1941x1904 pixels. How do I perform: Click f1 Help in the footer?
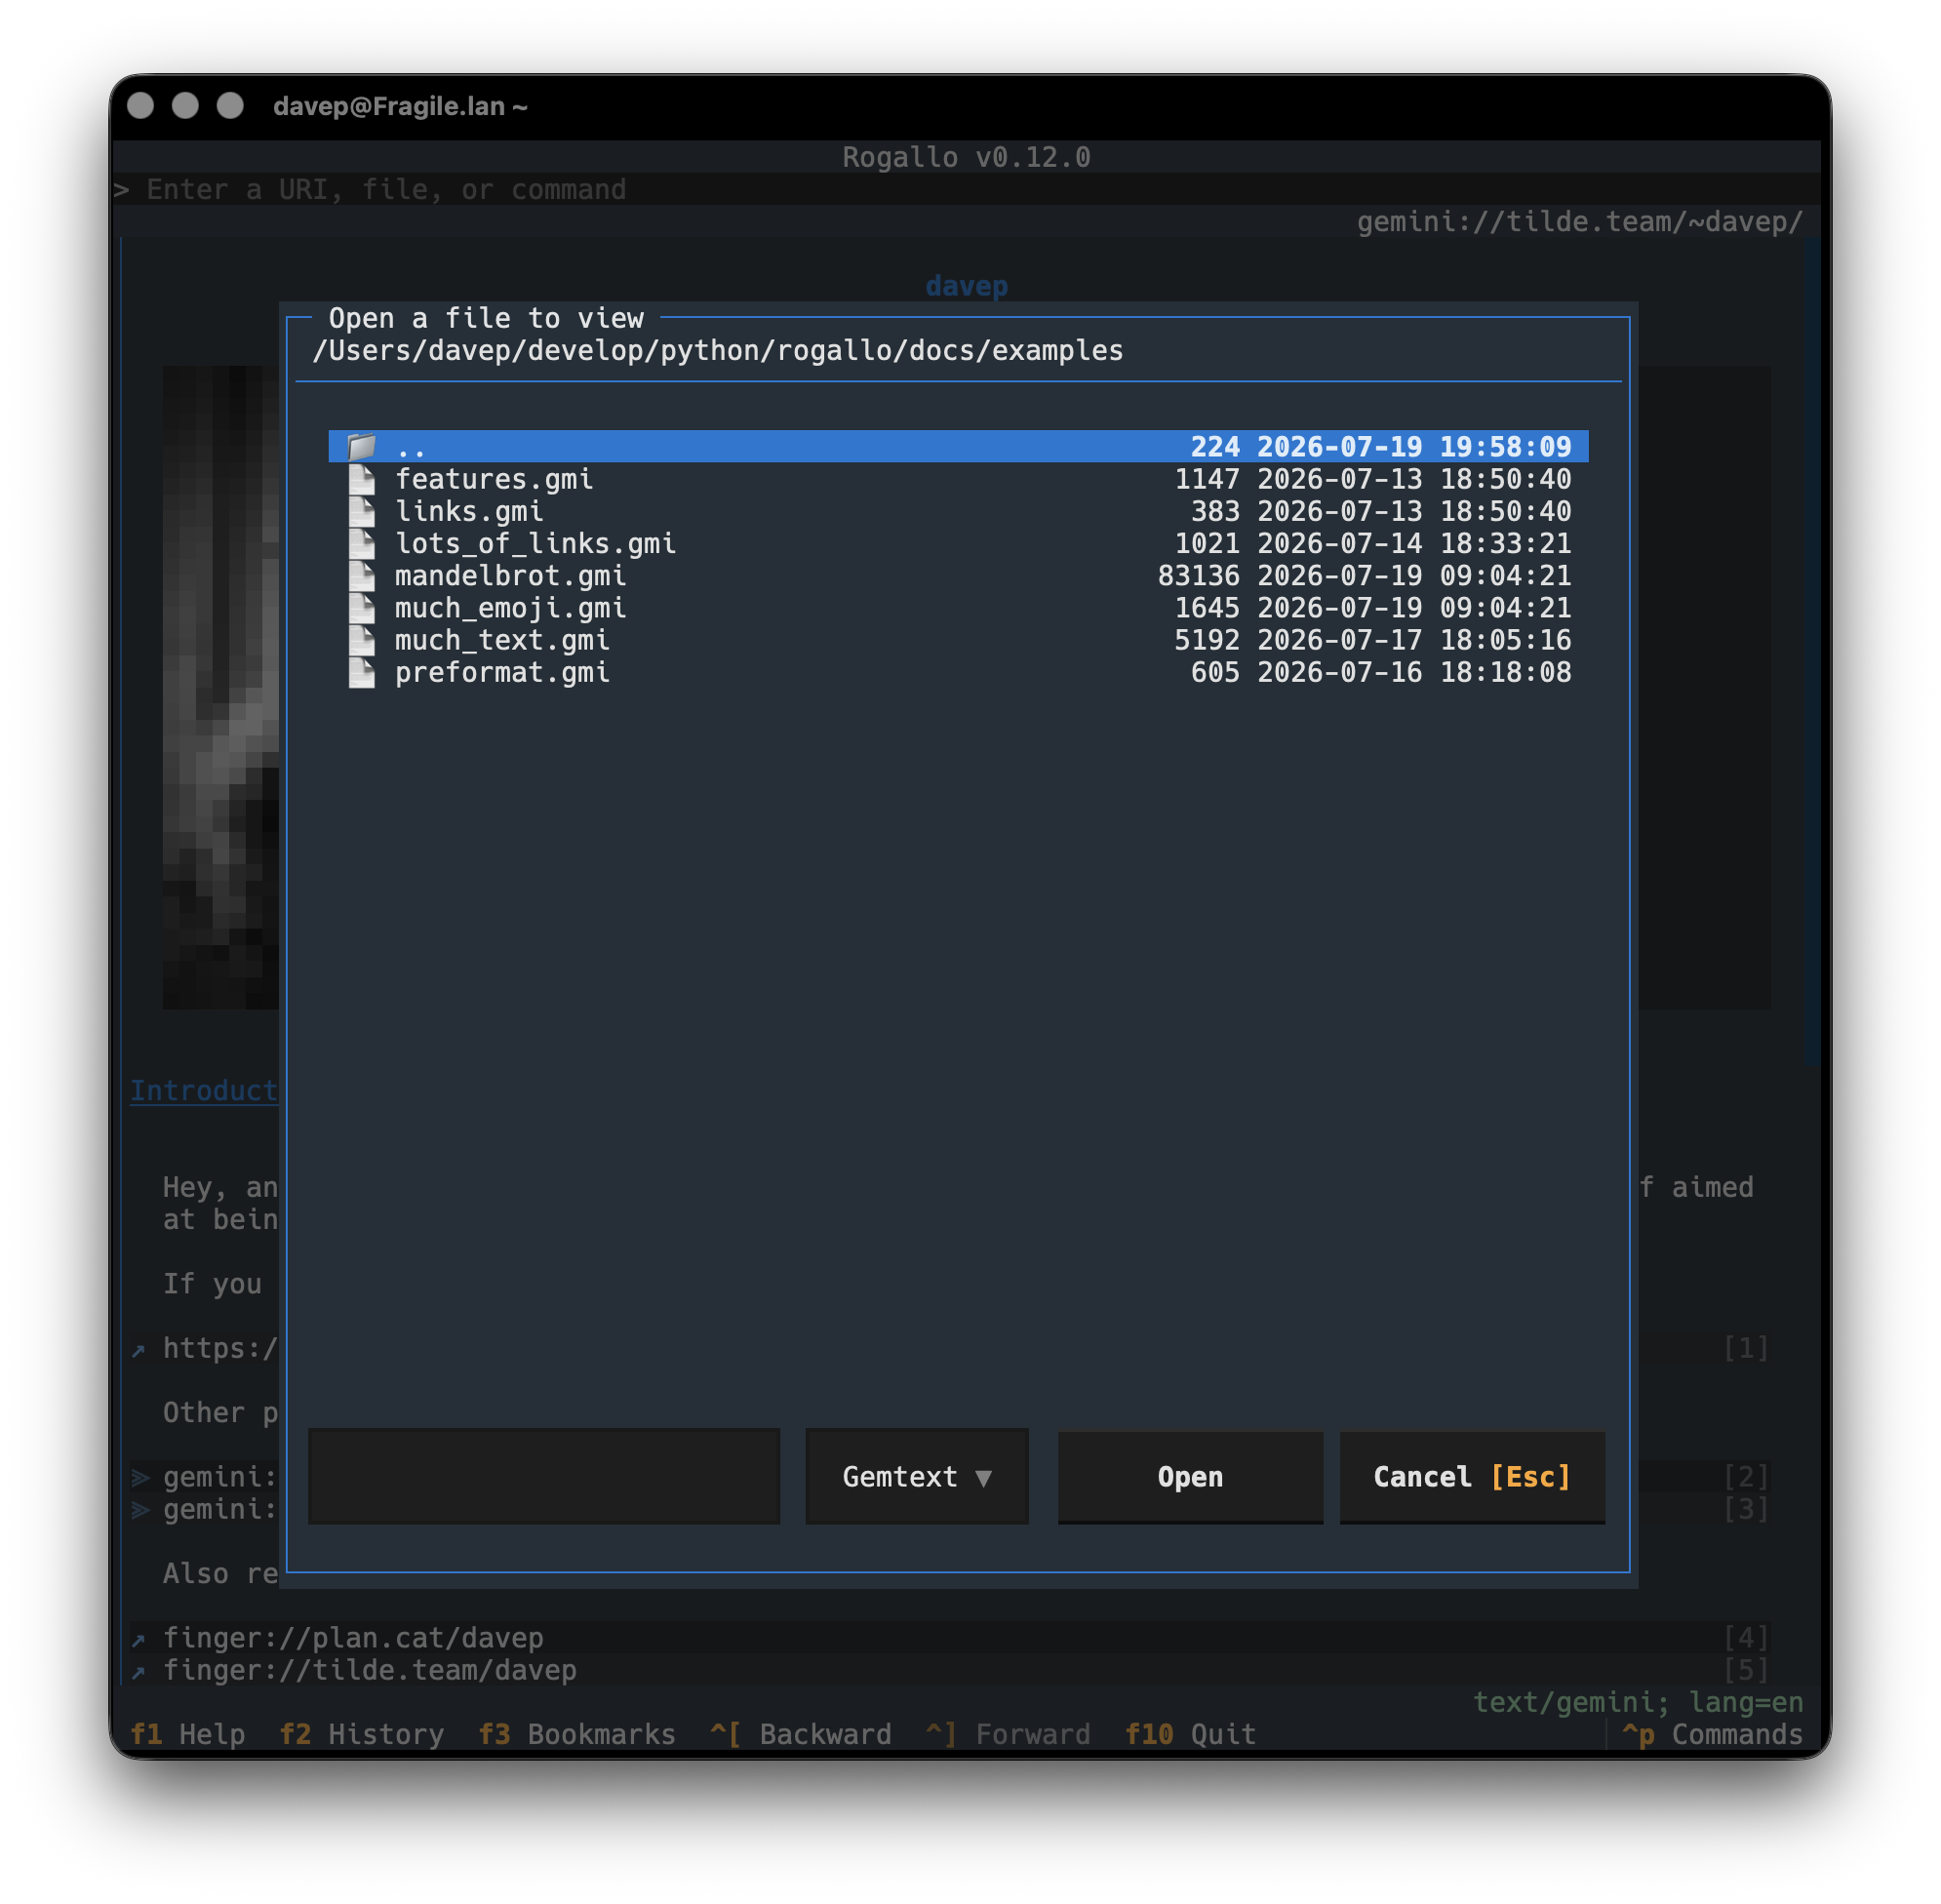click(x=188, y=1734)
